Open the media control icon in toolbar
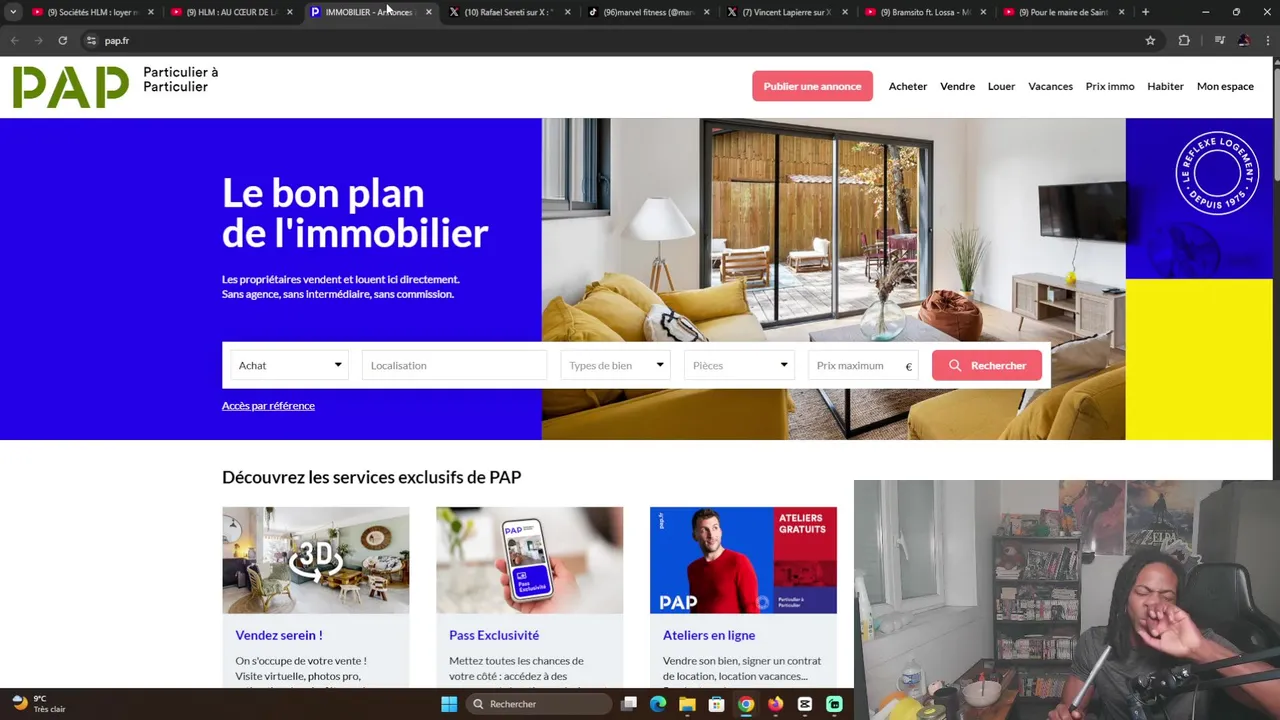 (x=1219, y=40)
